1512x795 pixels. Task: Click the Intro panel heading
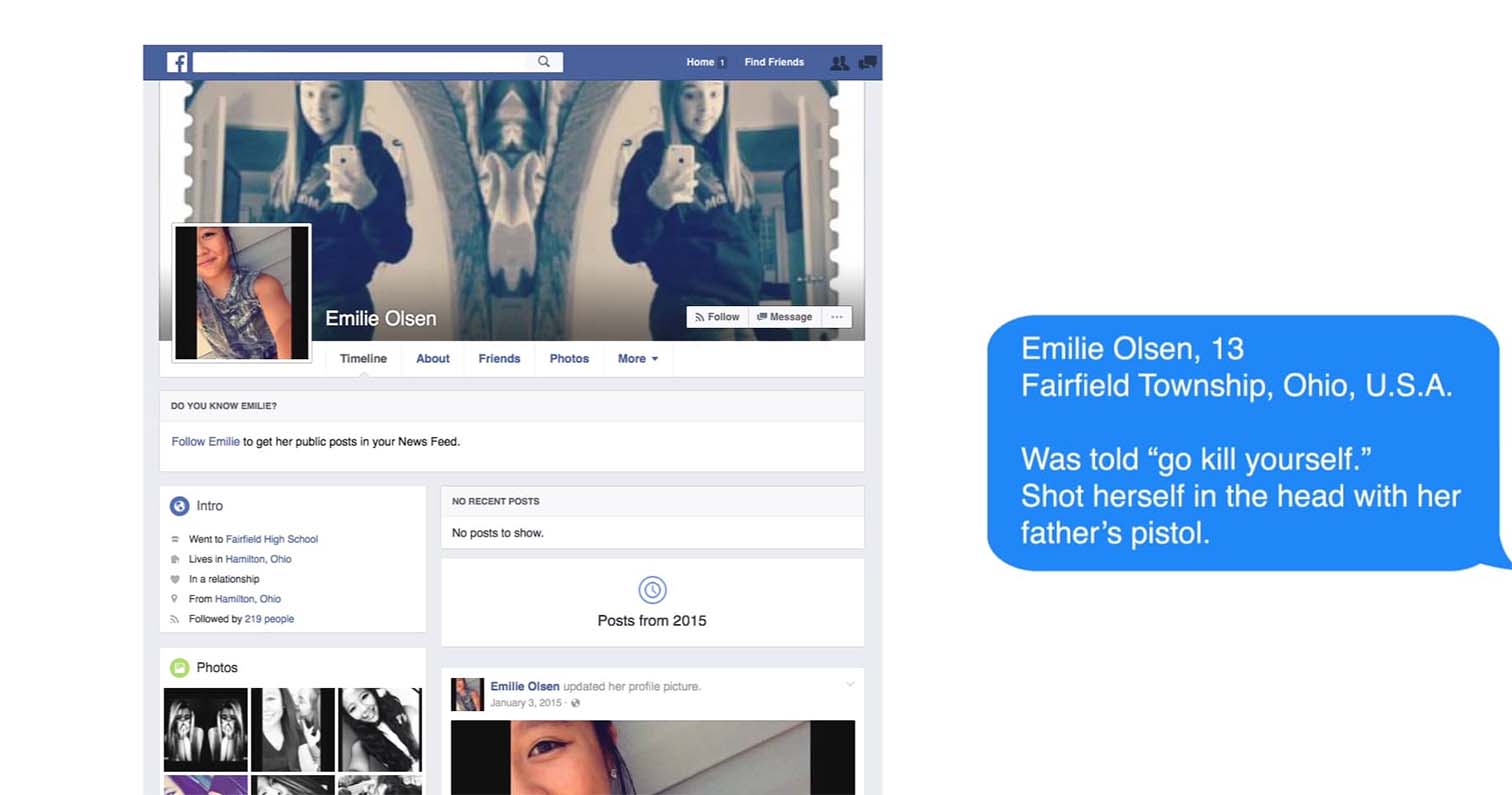click(x=209, y=506)
